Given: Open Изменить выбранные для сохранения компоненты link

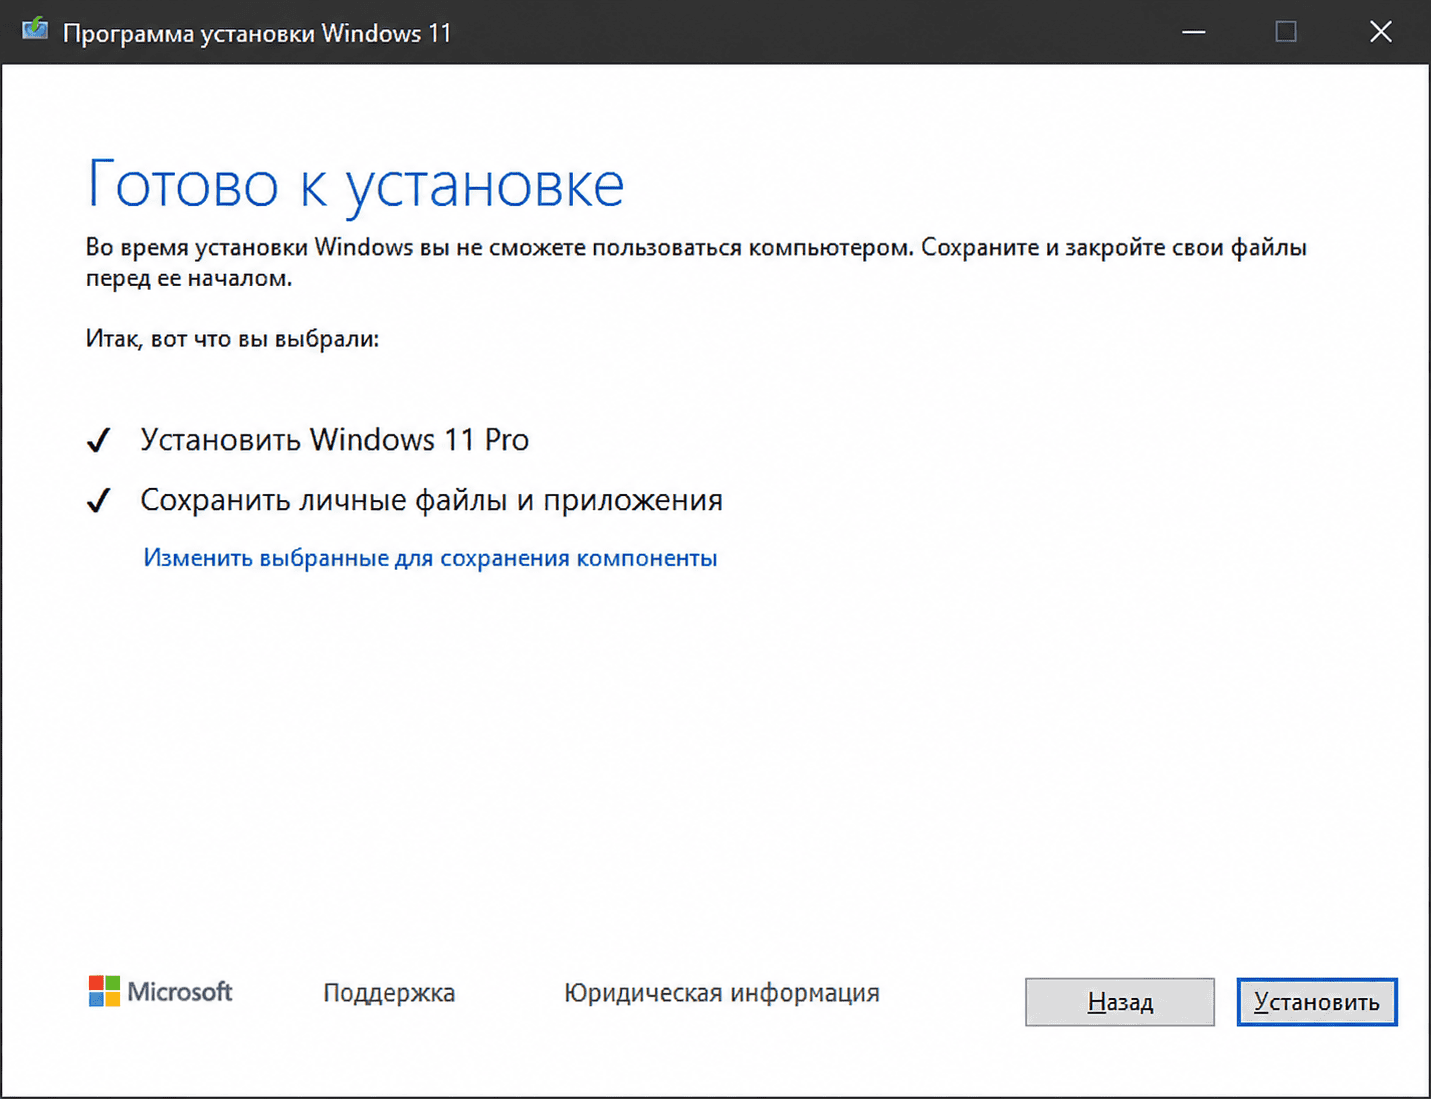Looking at the screenshot, I should click(x=430, y=558).
